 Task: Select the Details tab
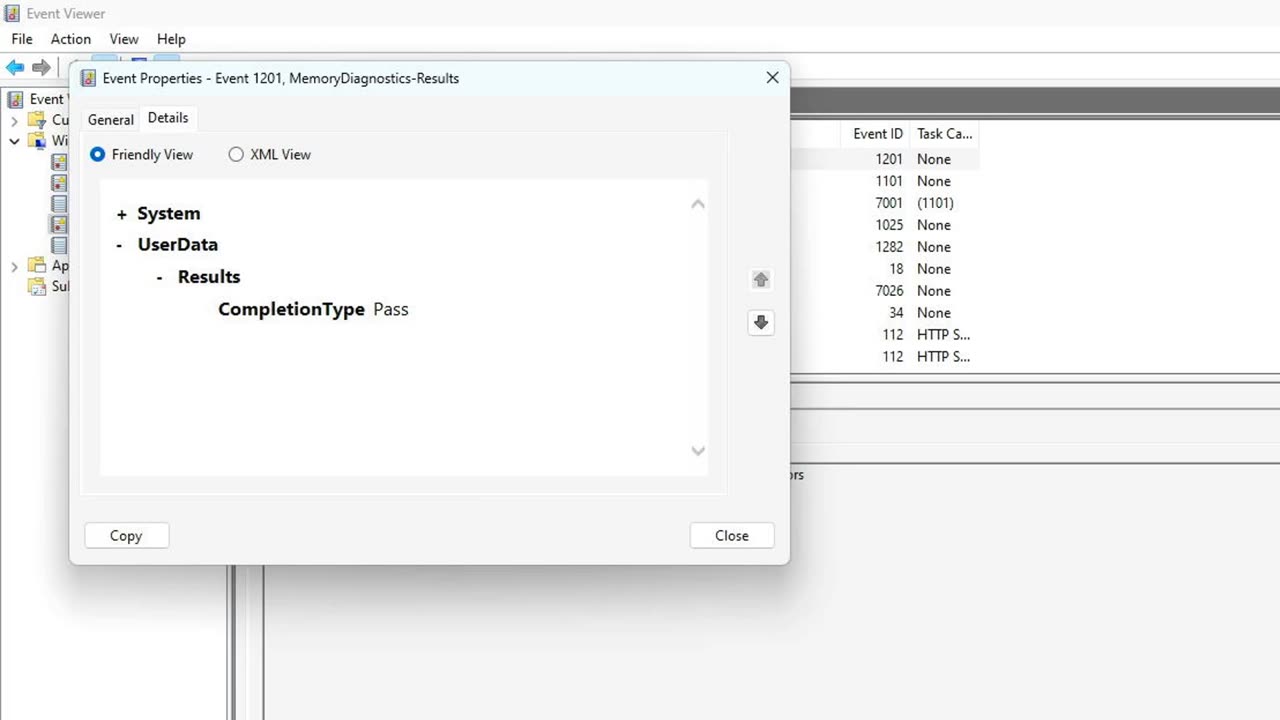[x=168, y=117]
